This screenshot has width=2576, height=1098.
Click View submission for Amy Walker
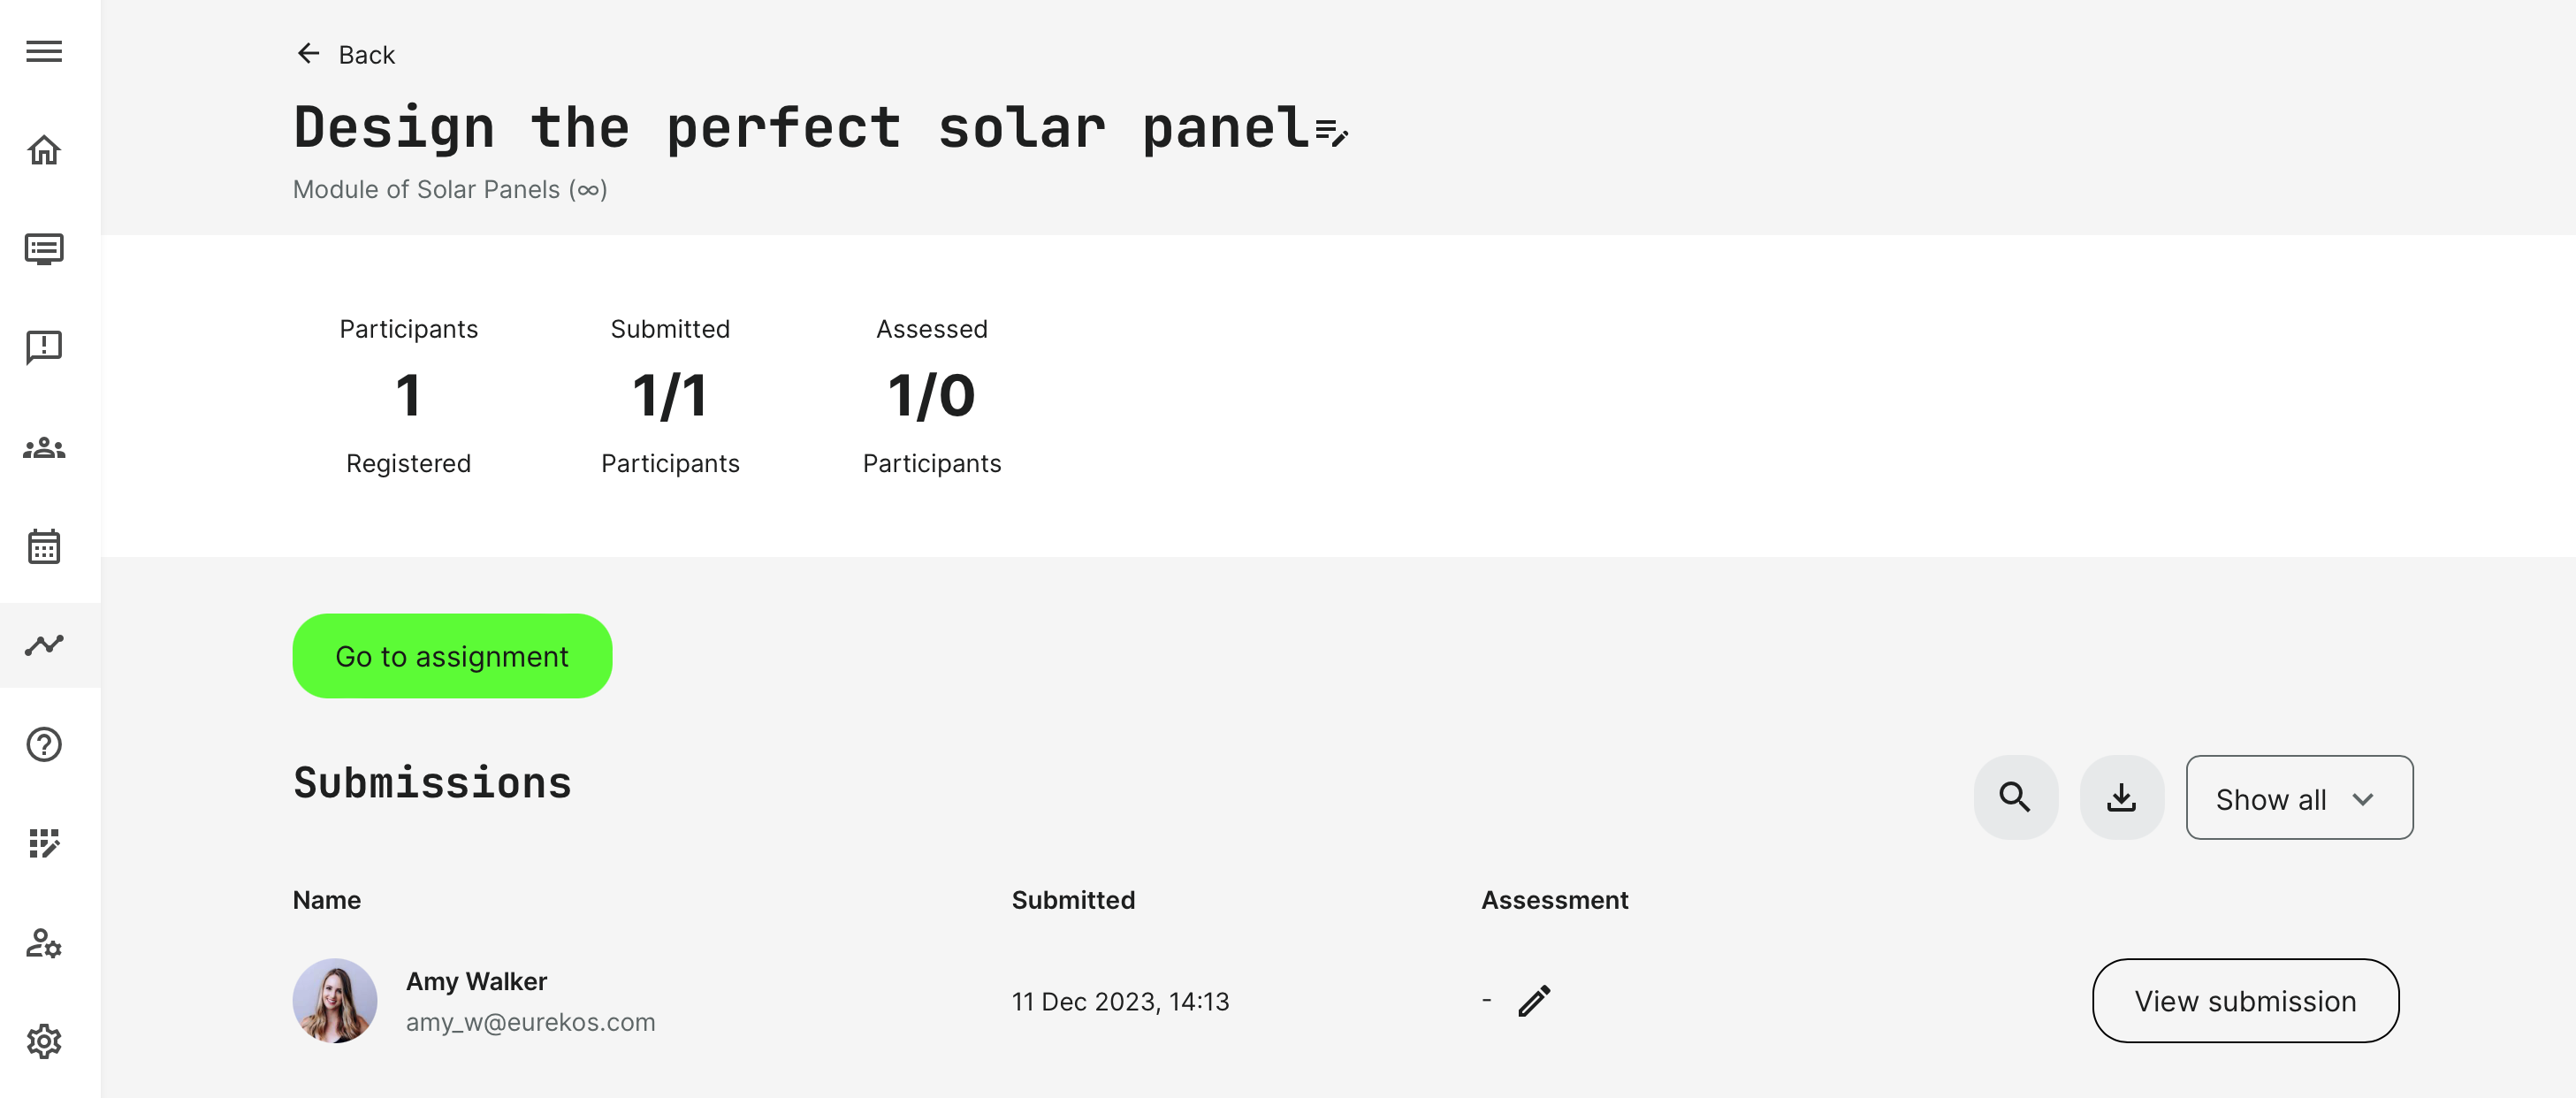[x=2245, y=1001]
